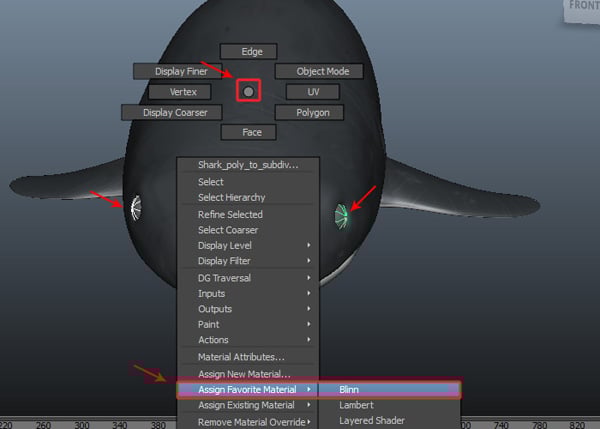The width and height of the screenshot is (600, 429).
Task: Open Assign Existing Material submenu
Action: coord(248,405)
